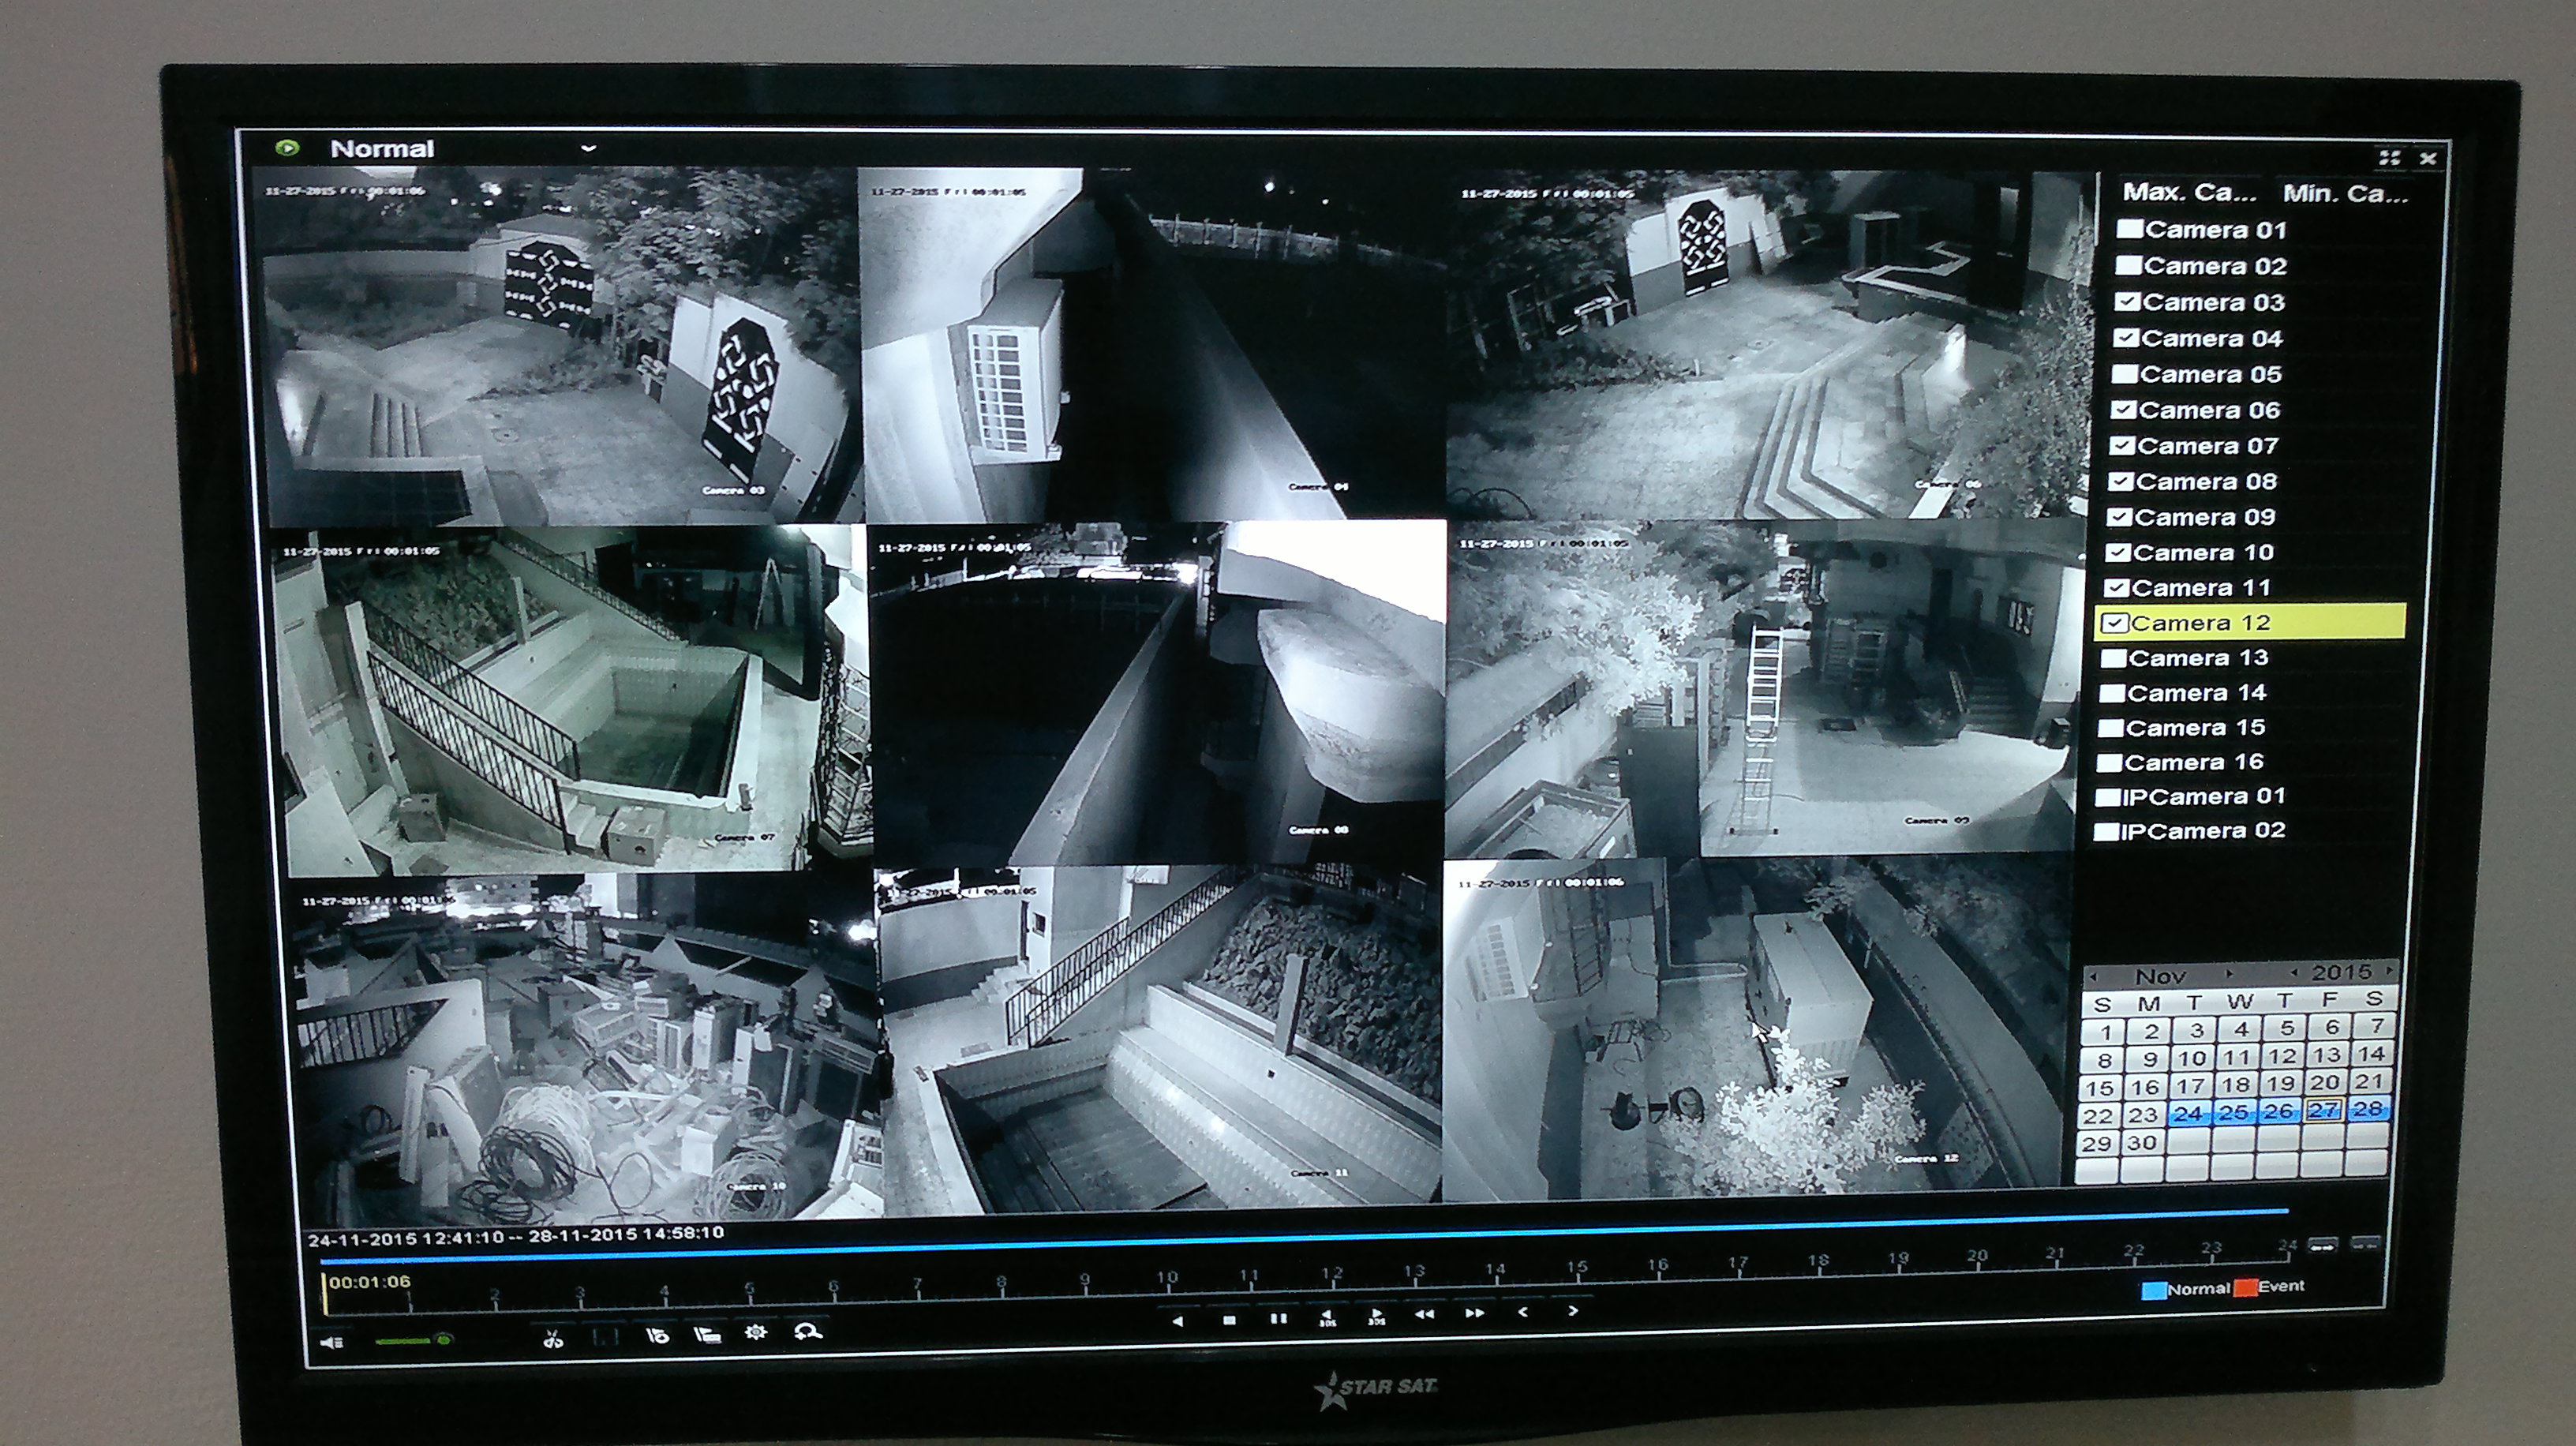
Task: Enable the Camera 01 checkbox
Action: click(2129, 229)
